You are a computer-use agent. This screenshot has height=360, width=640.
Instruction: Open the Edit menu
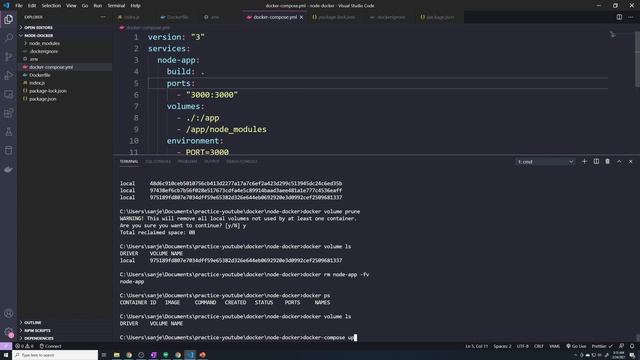pyautogui.click(x=32, y=6)
